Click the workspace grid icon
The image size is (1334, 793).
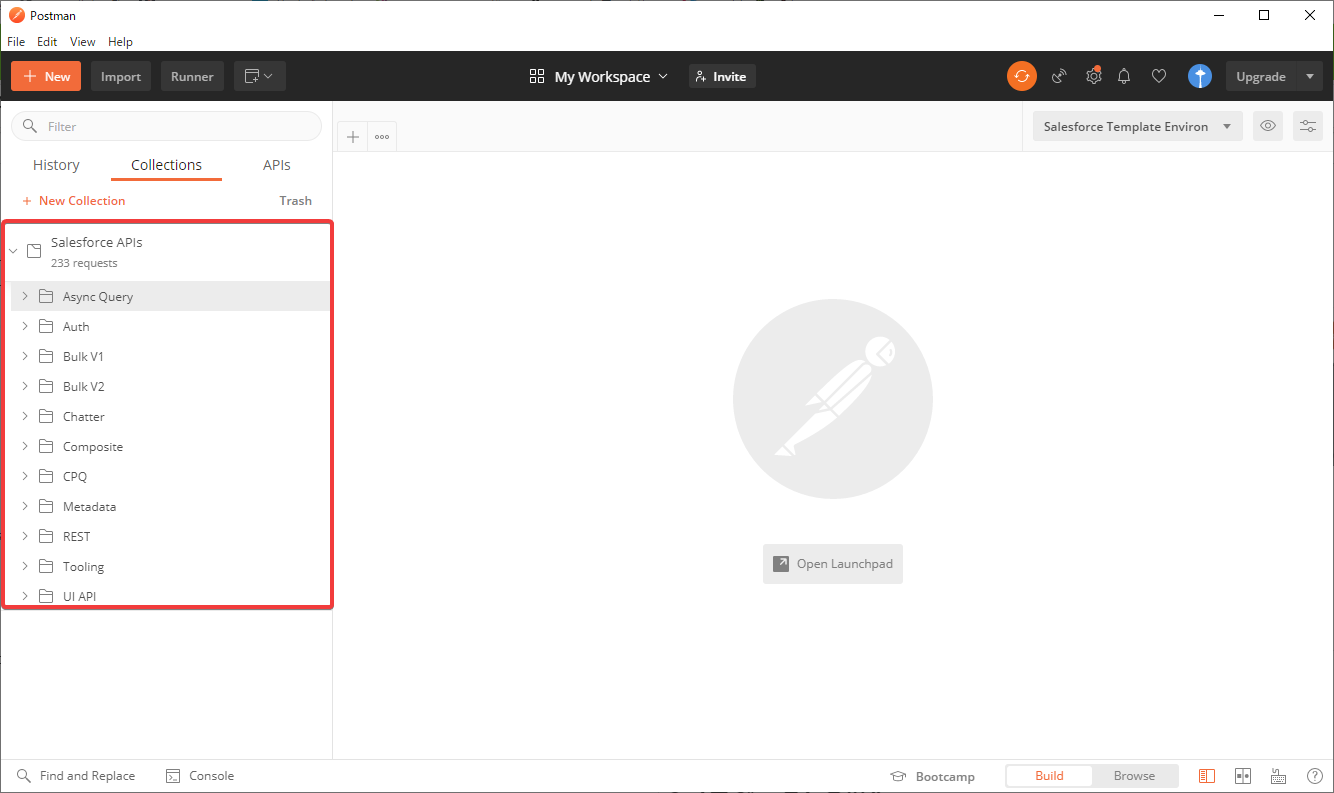coord(537,77)
